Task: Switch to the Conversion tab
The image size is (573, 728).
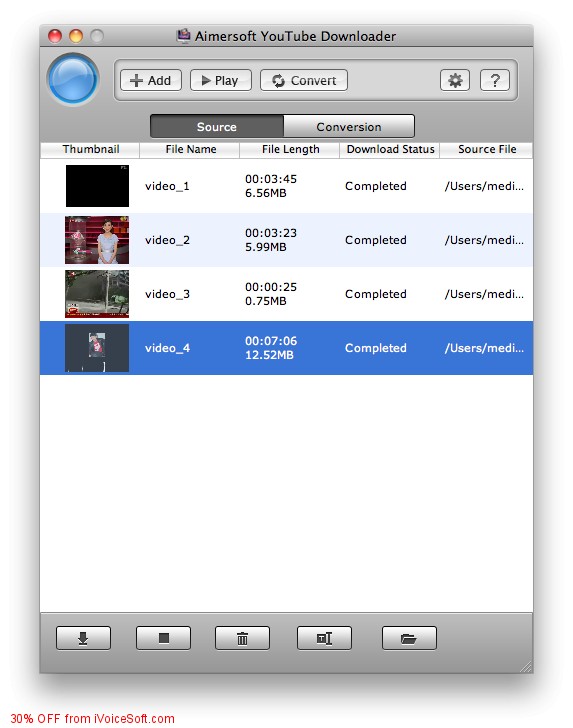Action: click(349, 126)
